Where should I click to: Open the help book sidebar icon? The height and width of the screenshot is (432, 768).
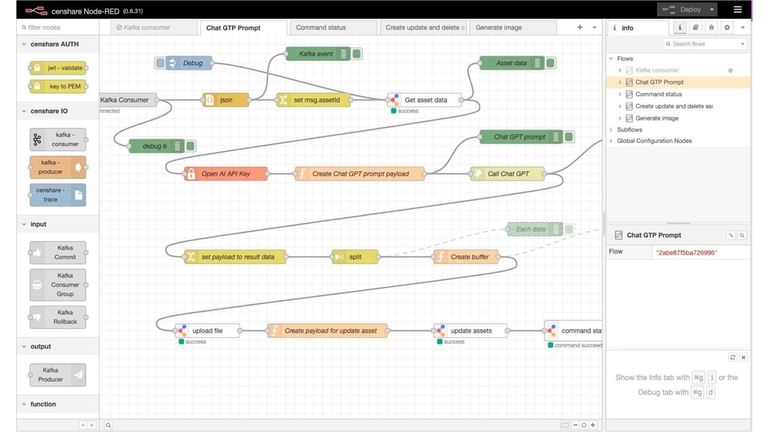(x=695, y=27)
